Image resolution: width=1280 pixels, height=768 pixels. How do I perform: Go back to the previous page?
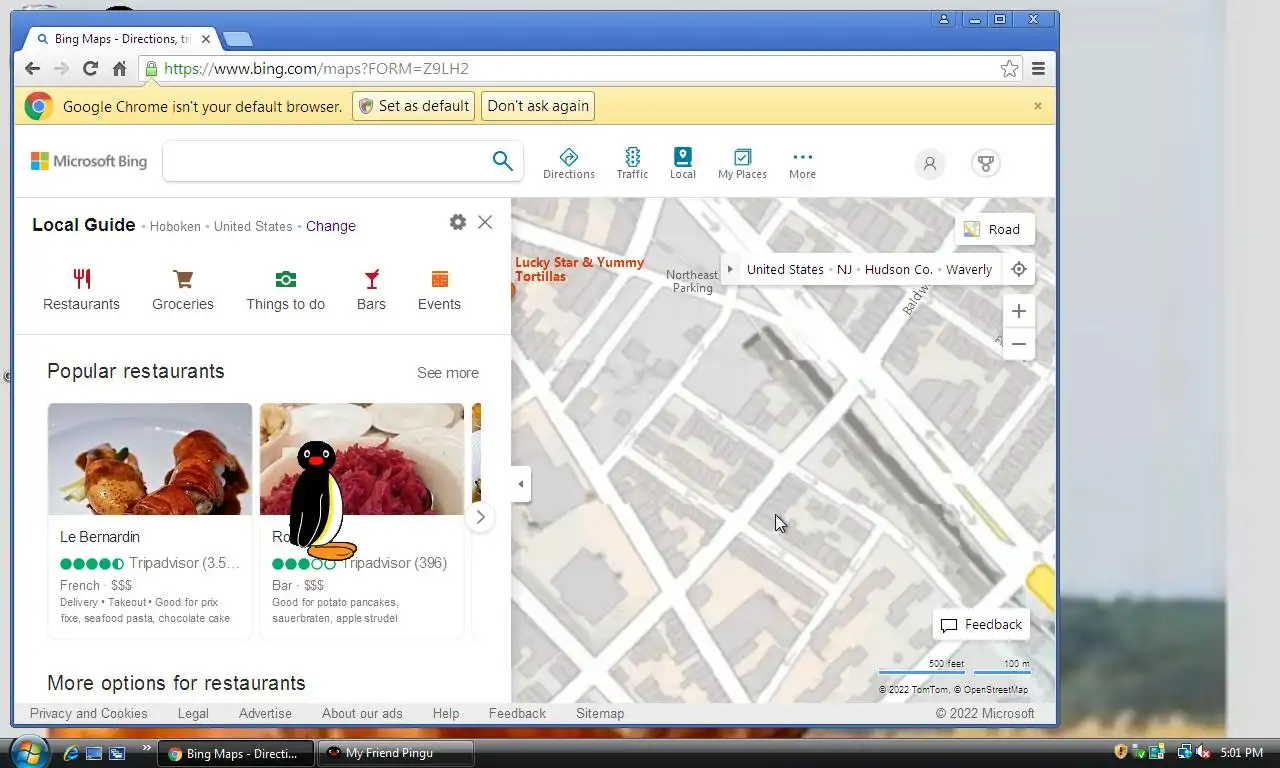tap(32, 69)
